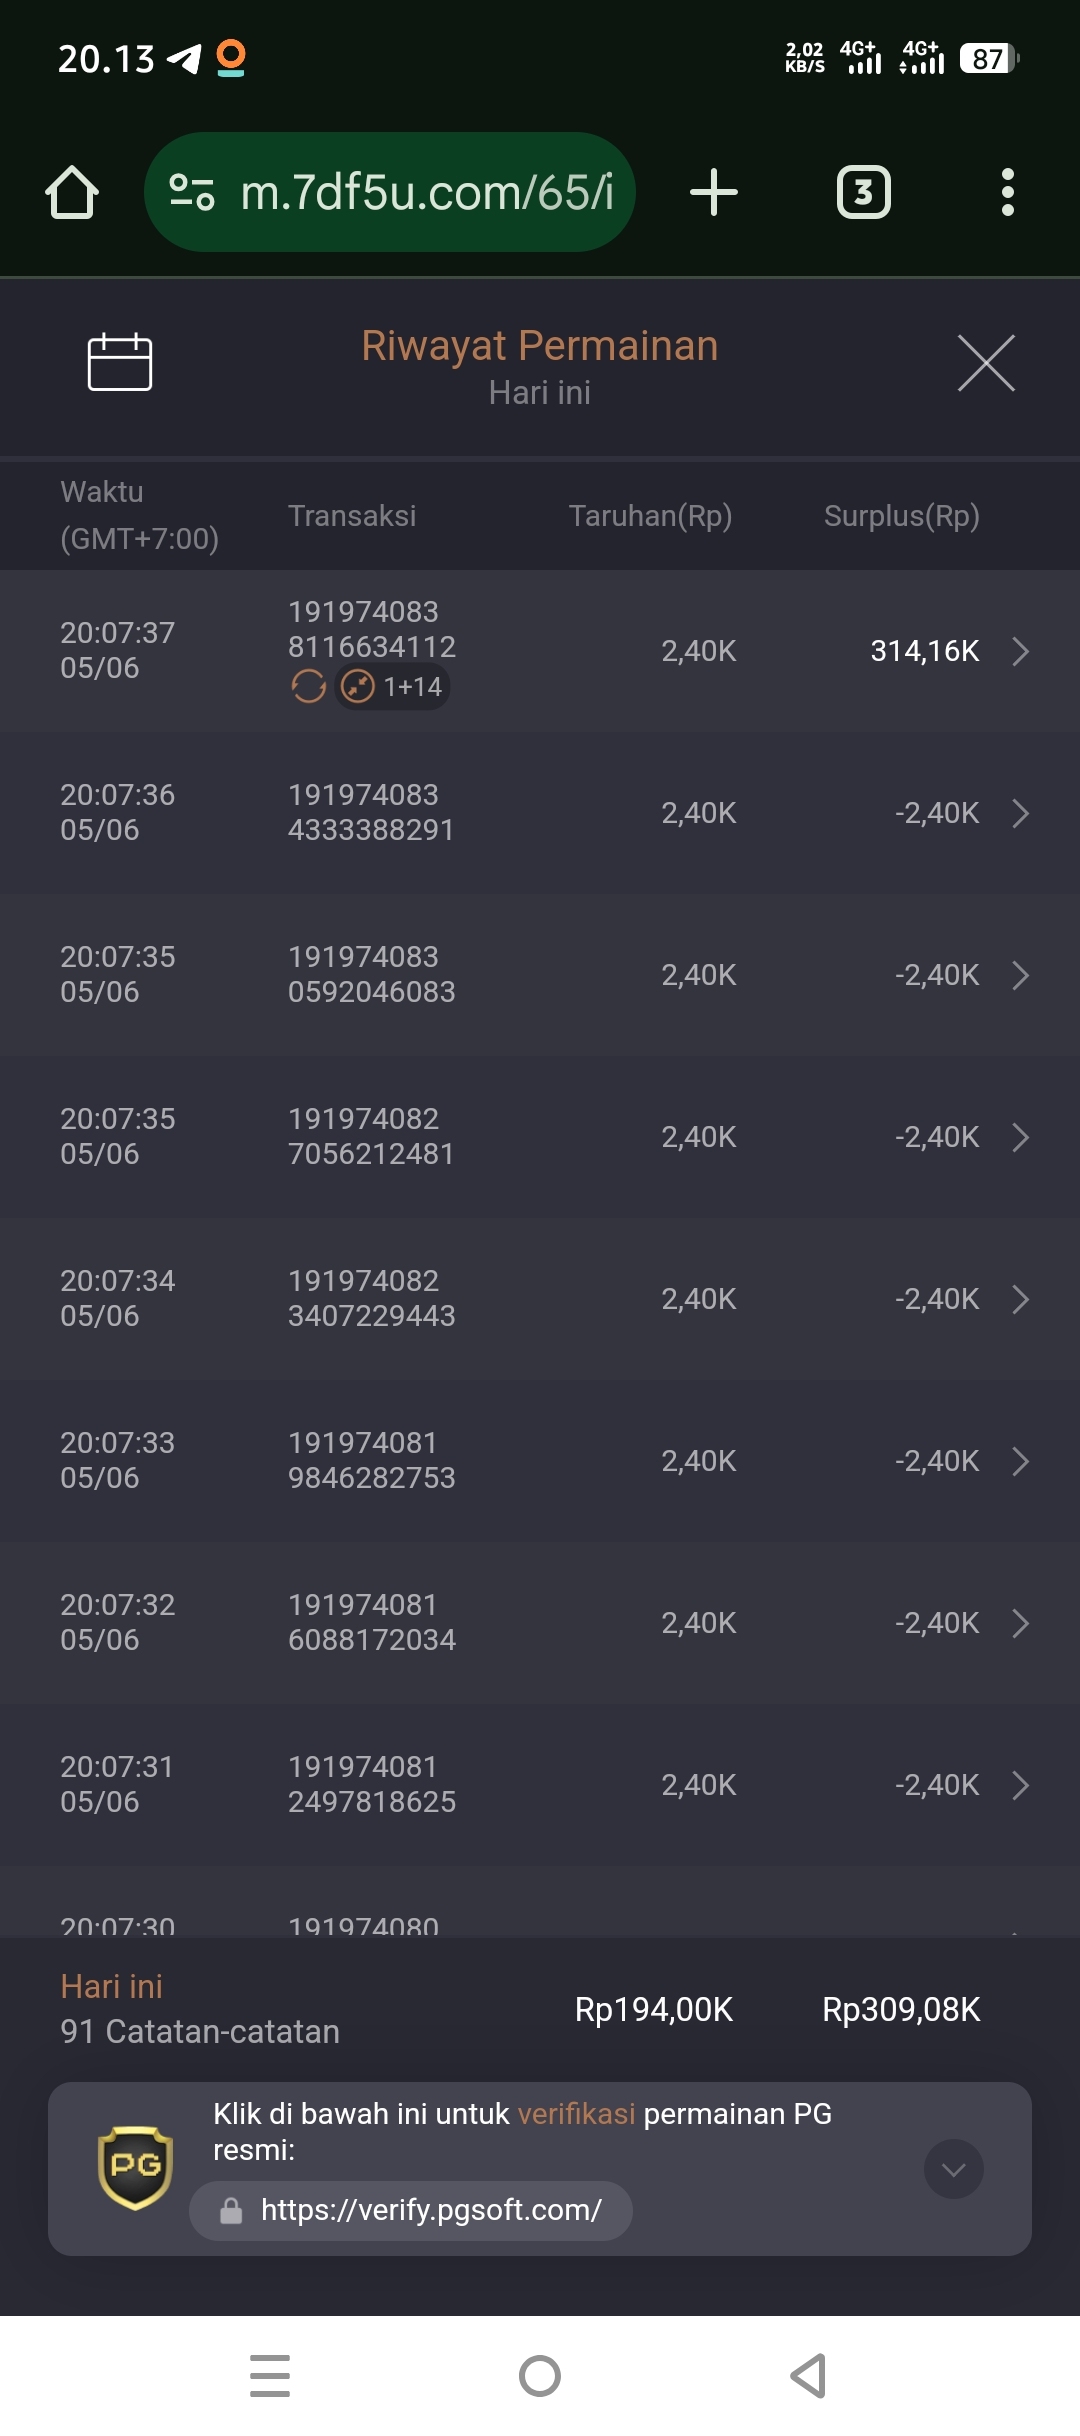Screen dimensions: 1080x2436
Task: Tap the PG shield logo
Action: (x=135, y=2168)
